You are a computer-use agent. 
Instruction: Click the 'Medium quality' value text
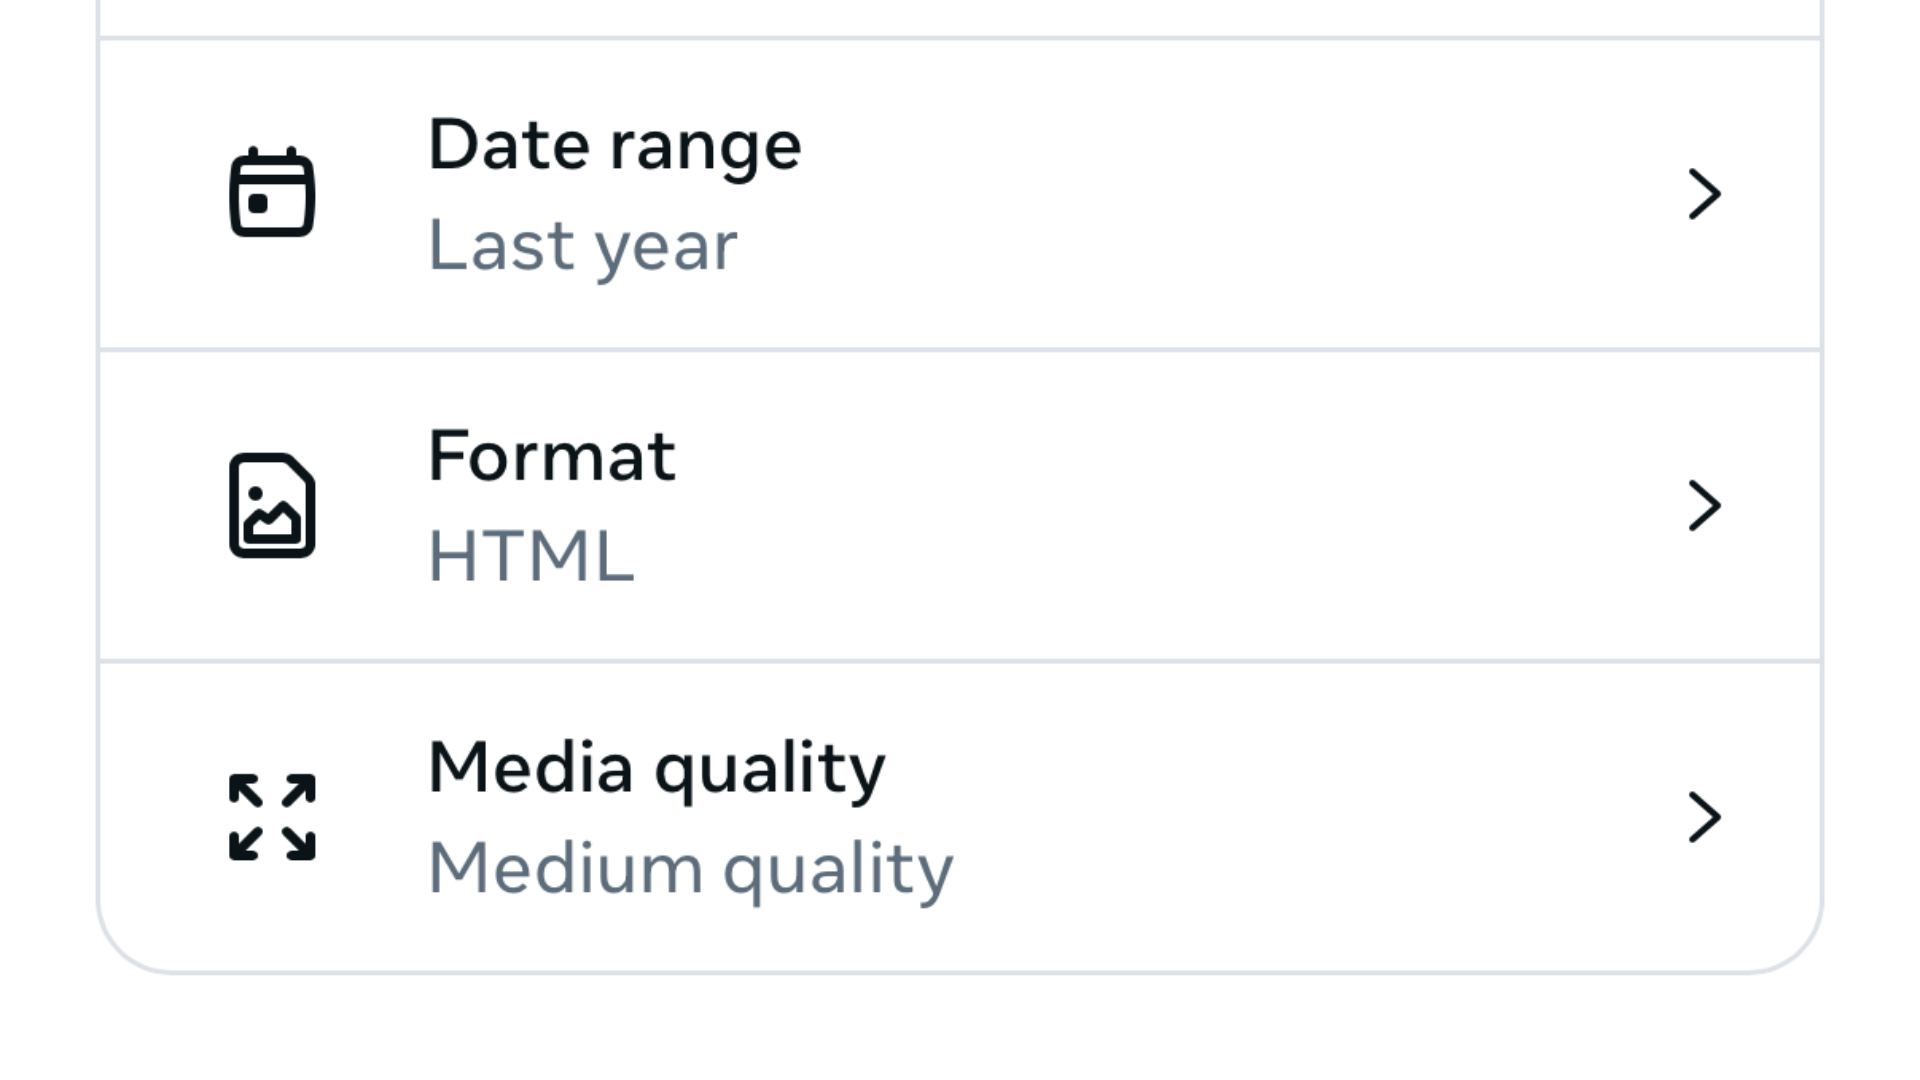click(x=690, y=869)
